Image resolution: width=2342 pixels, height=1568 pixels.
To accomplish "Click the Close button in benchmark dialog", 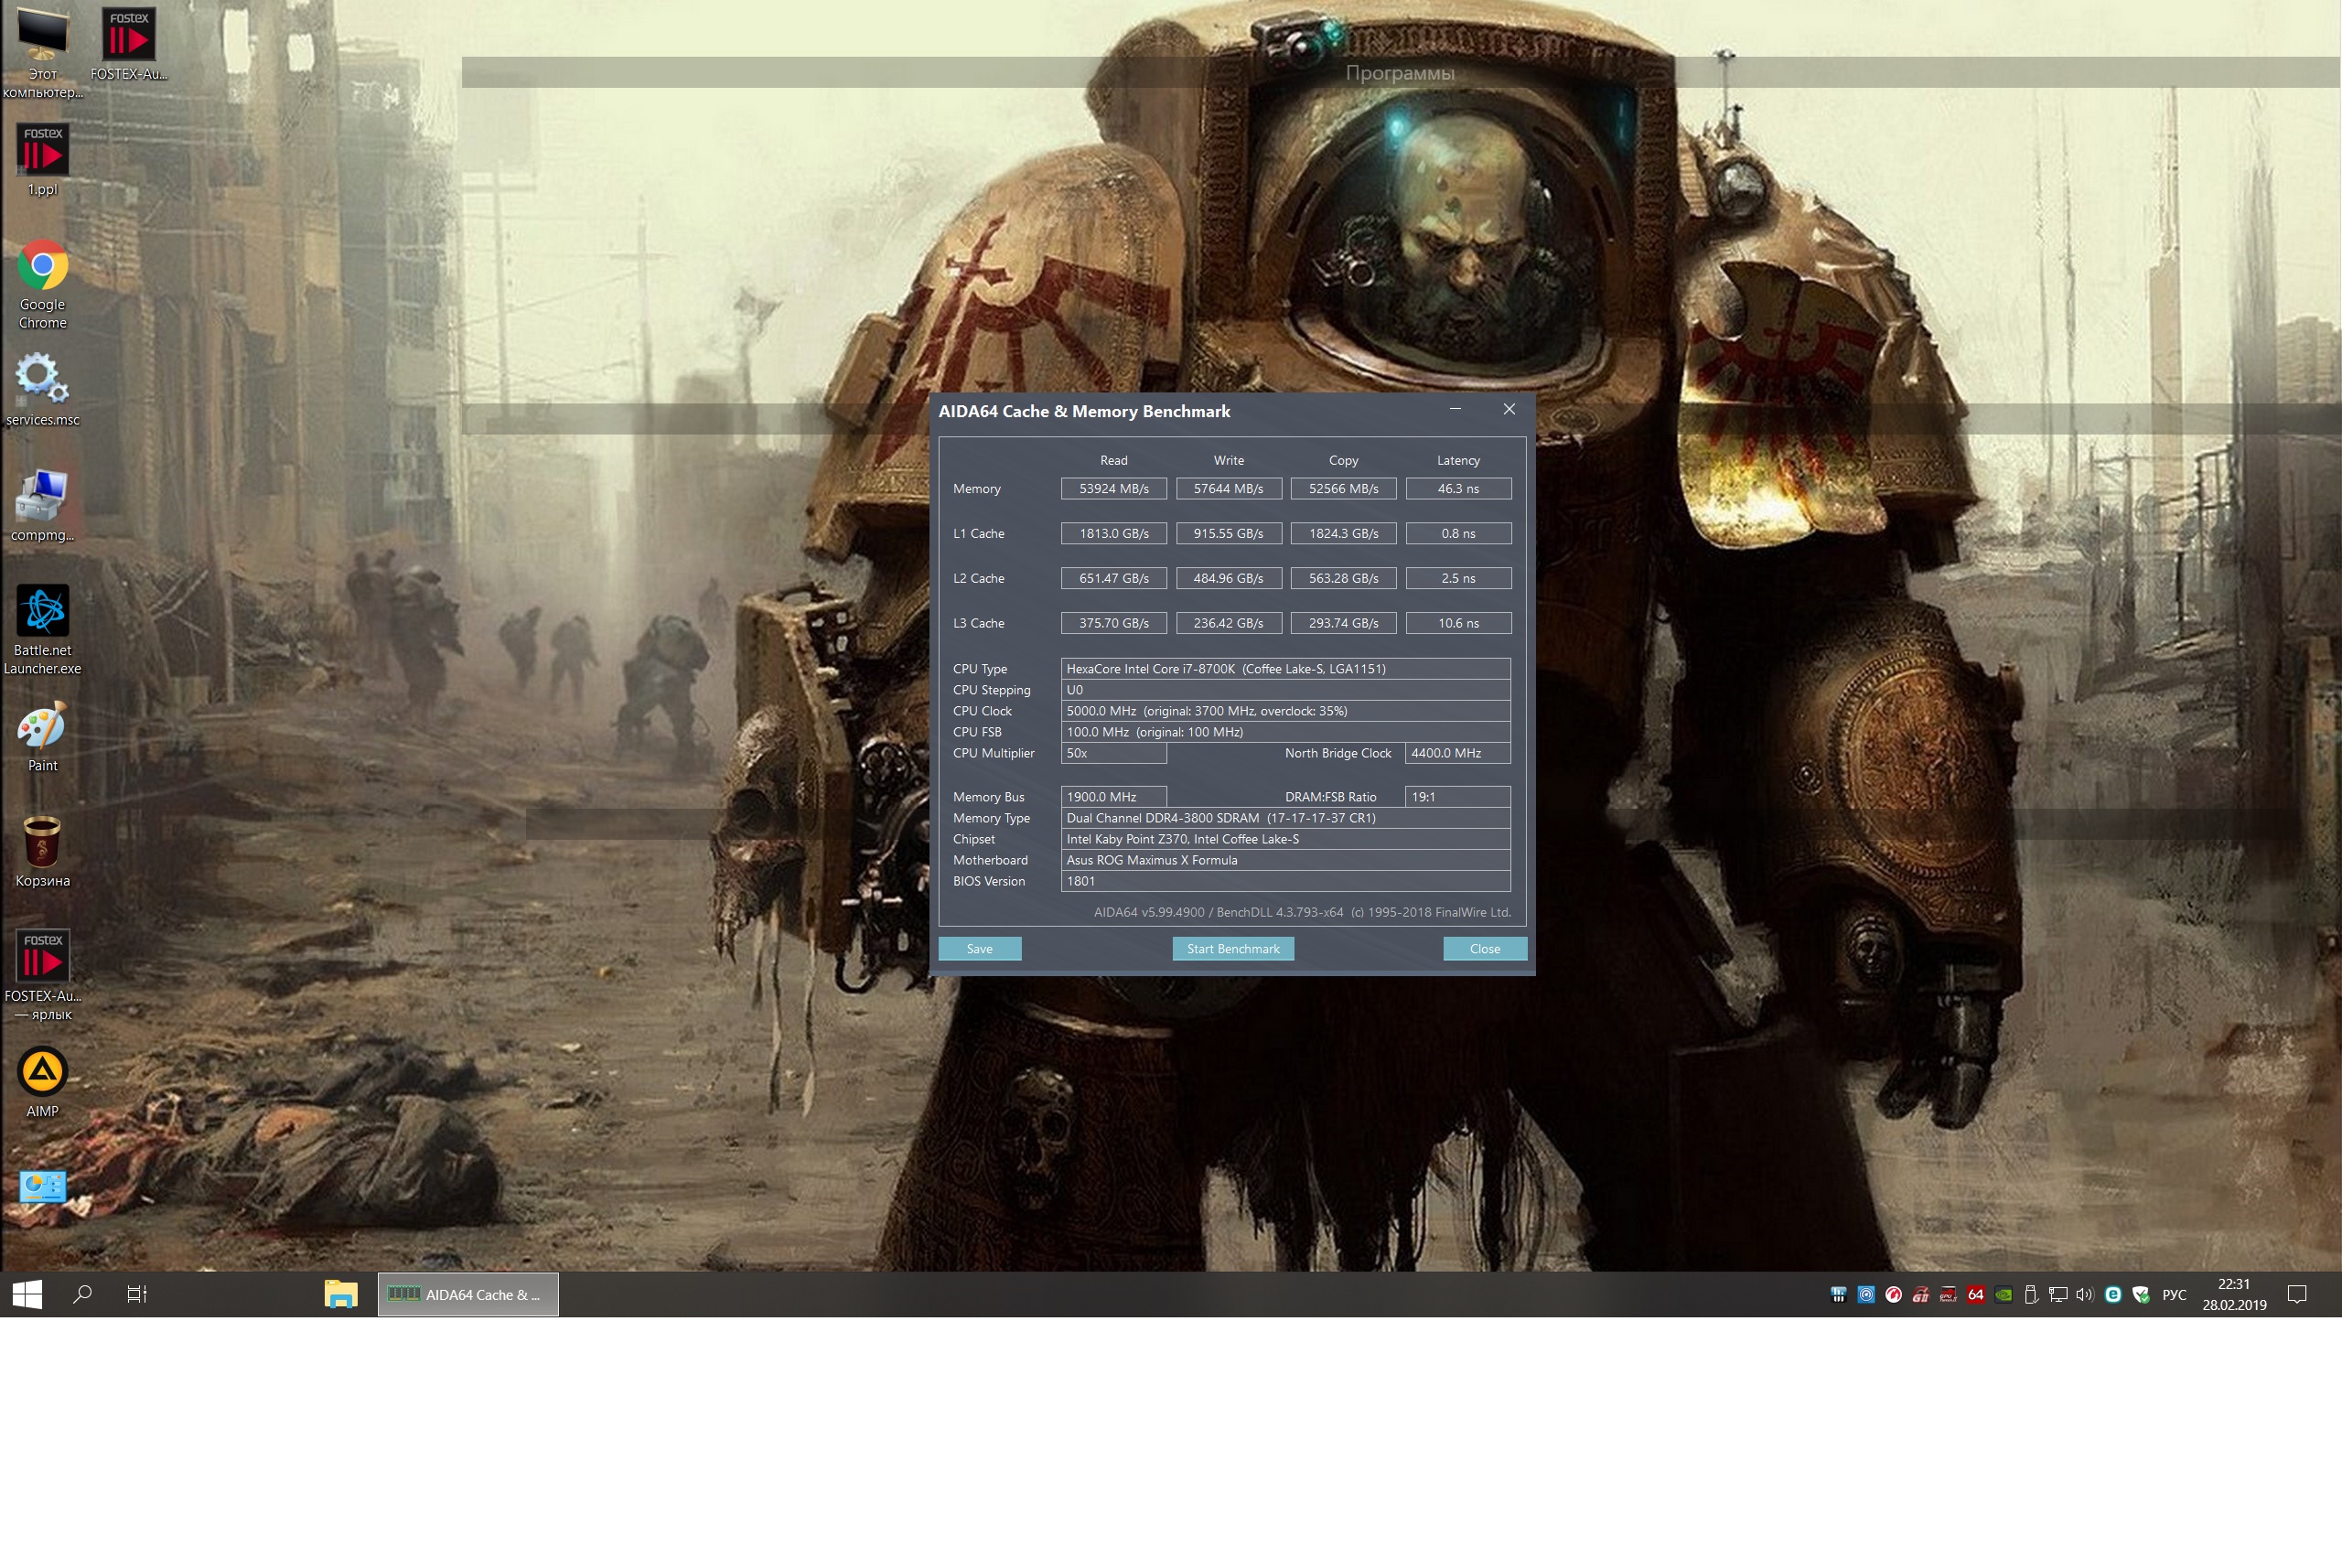I will (1484, 948).
